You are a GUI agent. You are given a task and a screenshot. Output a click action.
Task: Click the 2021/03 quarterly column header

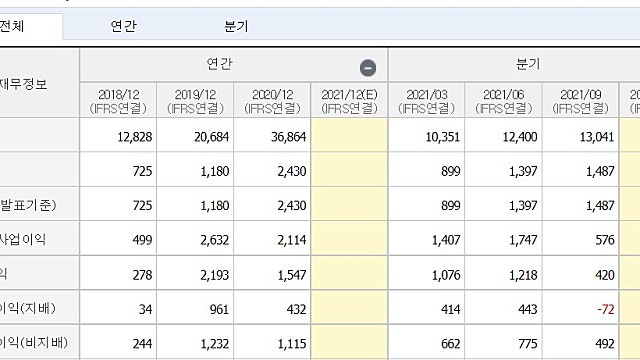[427, 101]
